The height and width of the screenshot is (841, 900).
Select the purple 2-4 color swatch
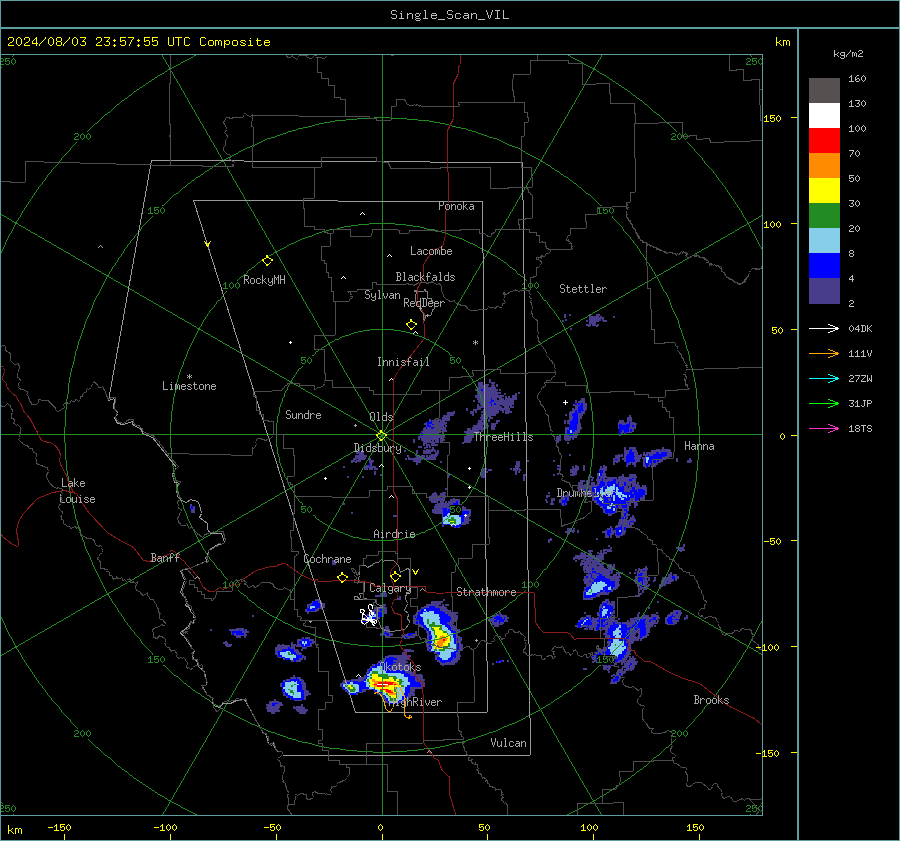(824, 290)
